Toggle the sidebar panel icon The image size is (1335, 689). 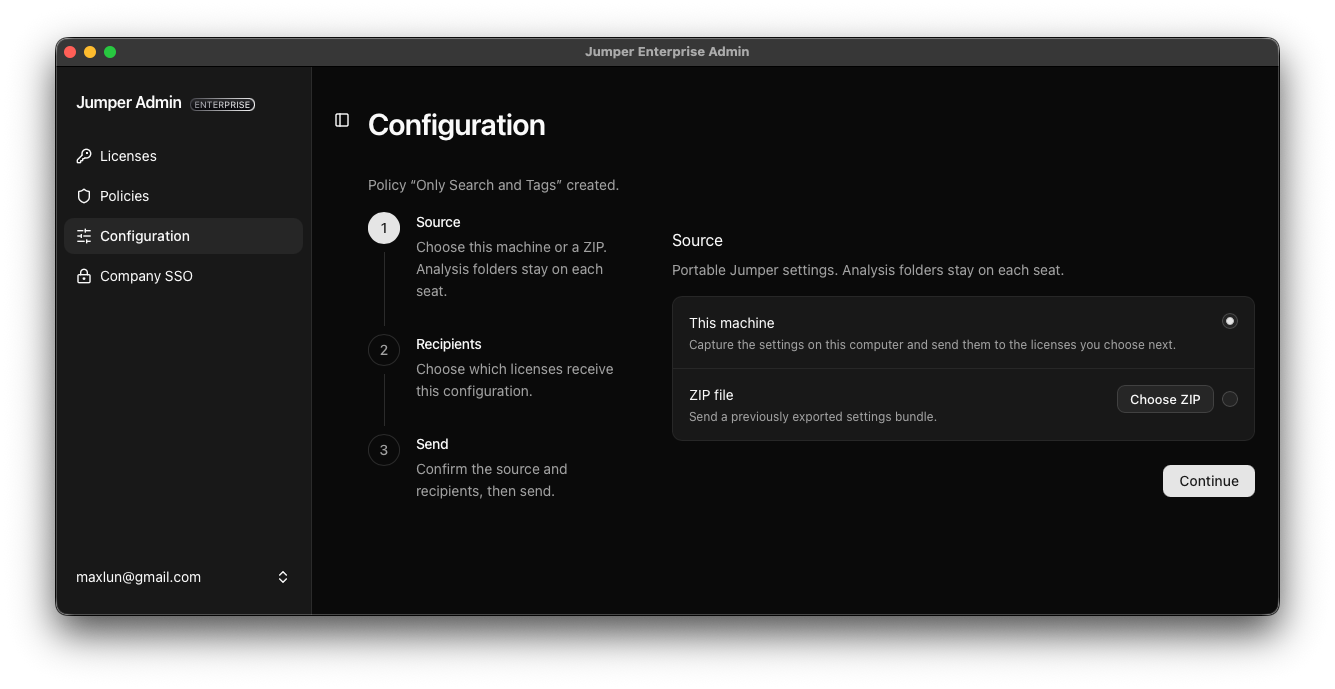coord(342,120)
